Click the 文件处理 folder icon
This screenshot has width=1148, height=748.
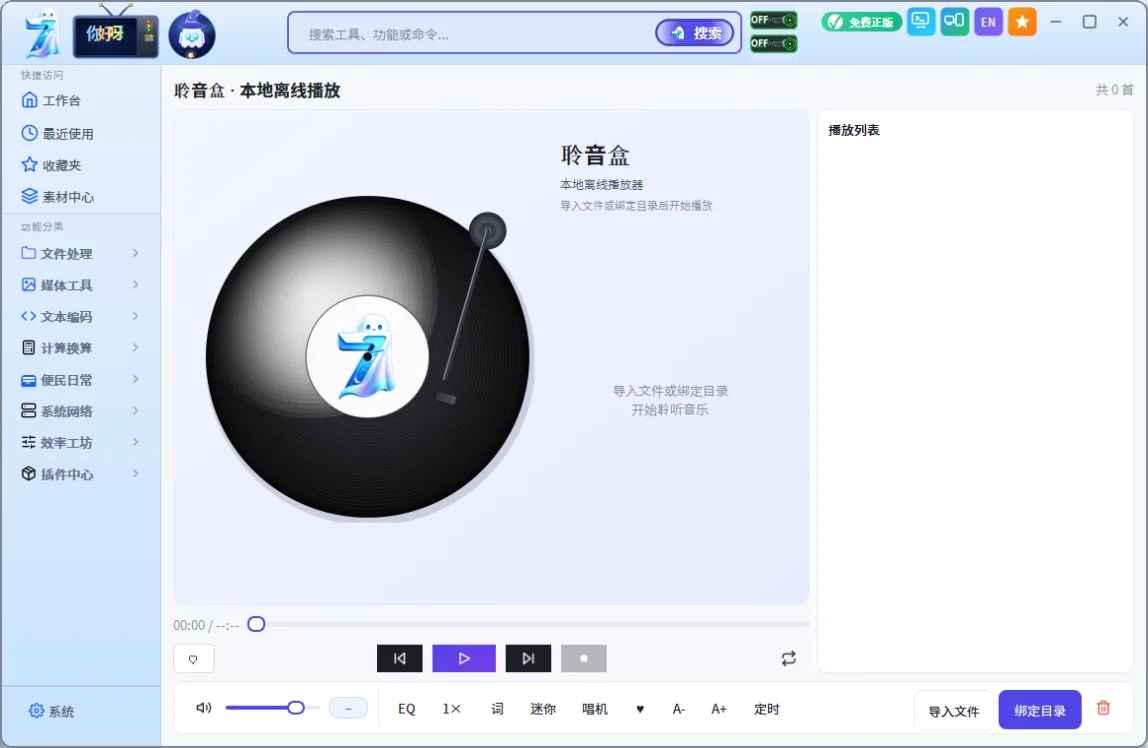pos(29,253)
